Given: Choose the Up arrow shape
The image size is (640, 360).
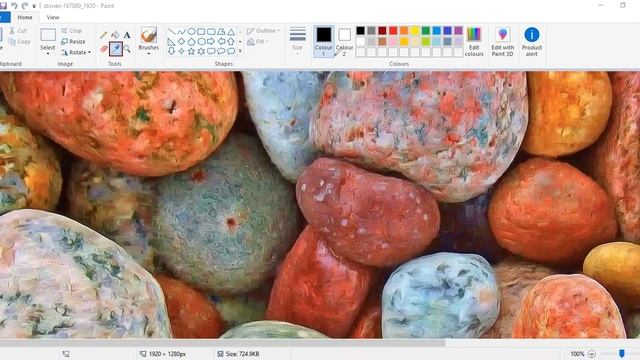Looking at the screenshot, I should [231, 42].
